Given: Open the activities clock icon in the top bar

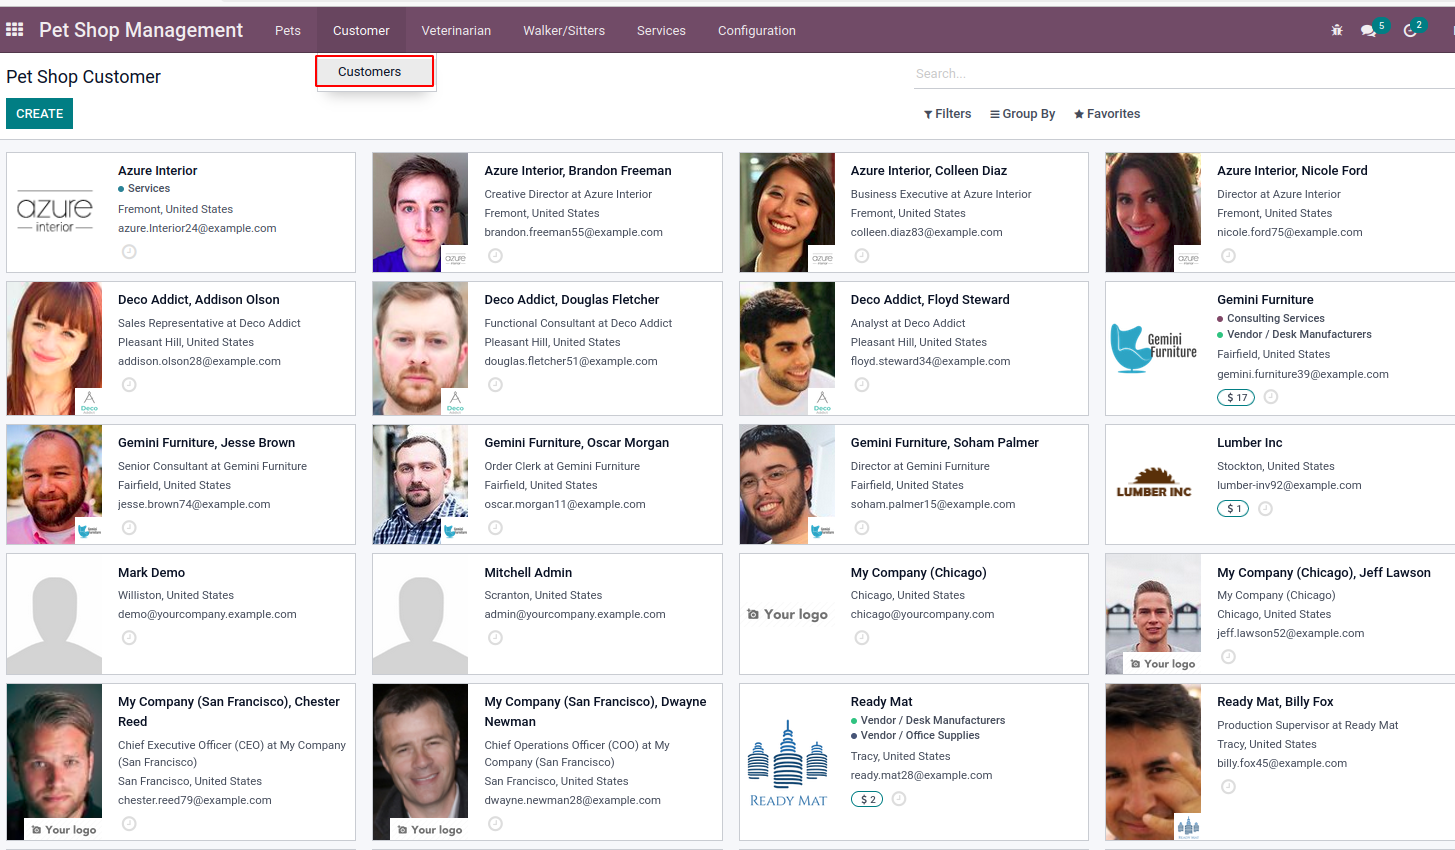Looking at the screenshot, I should click(1410, 31).
